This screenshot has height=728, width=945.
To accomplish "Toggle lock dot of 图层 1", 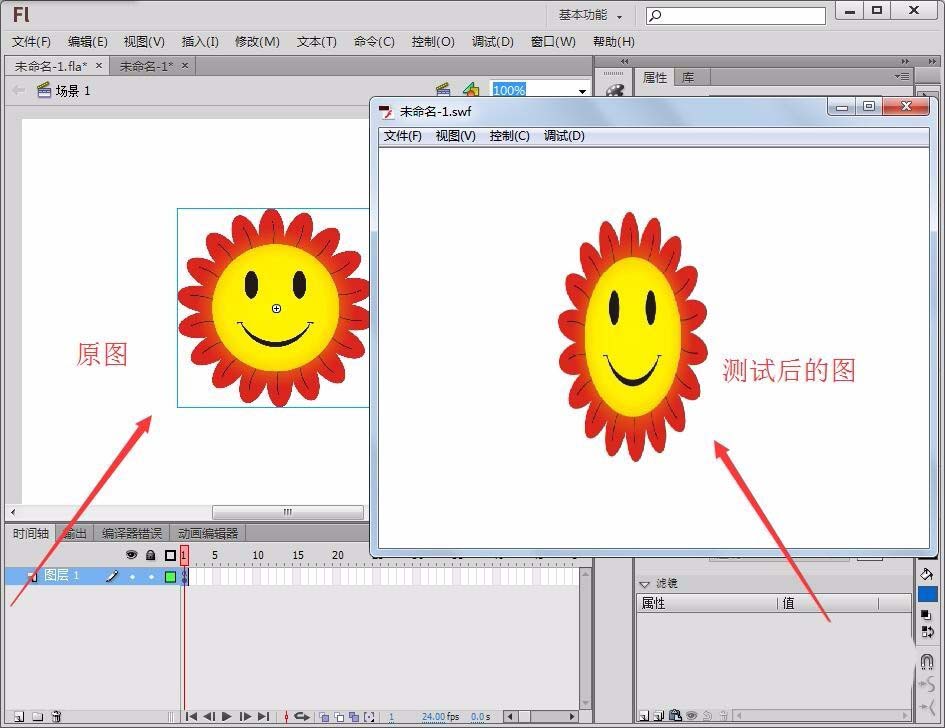I will point(151,577).
